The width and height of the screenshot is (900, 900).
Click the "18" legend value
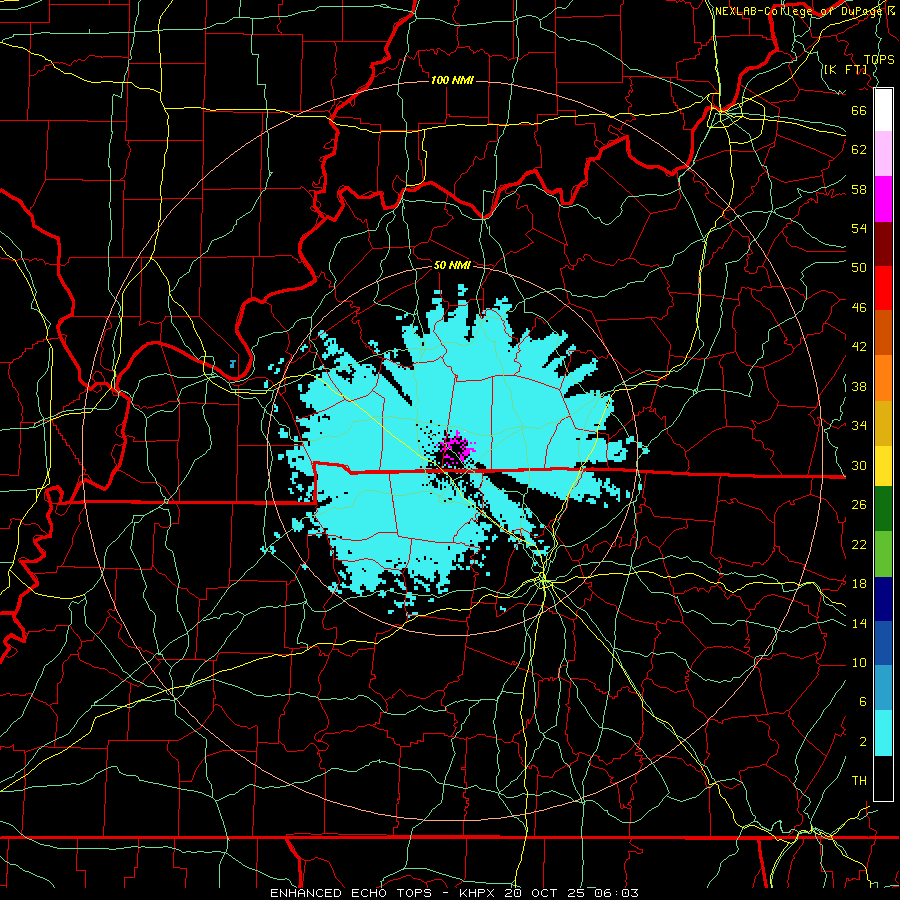[x=859, y=584]
